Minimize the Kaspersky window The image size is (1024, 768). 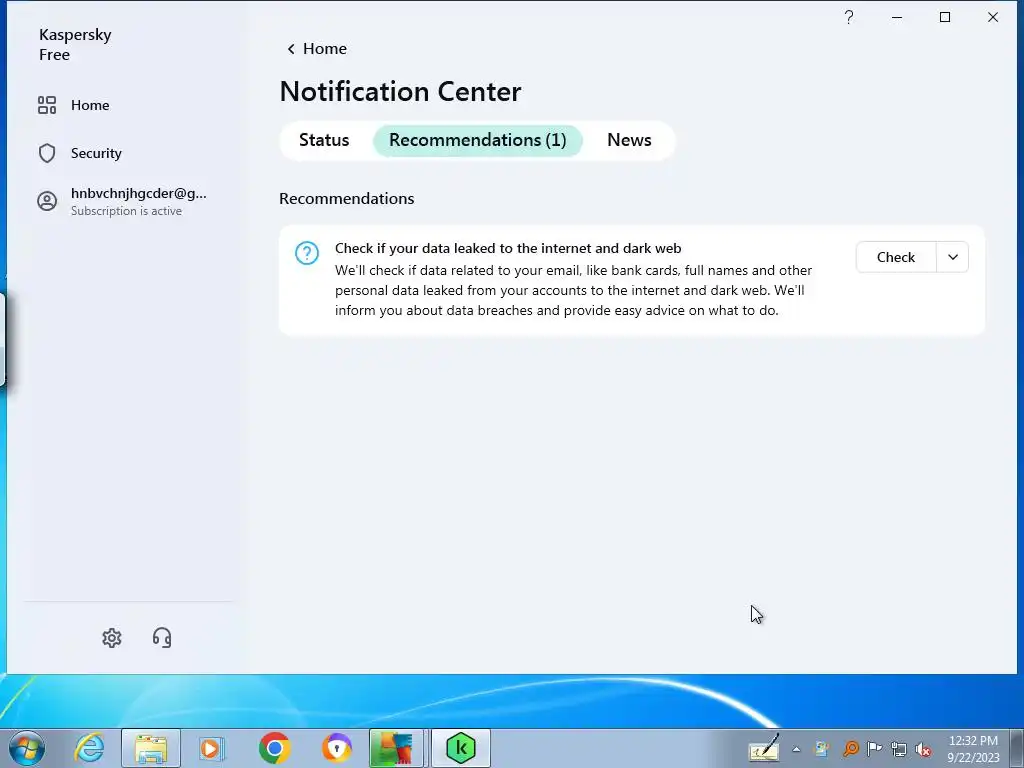tap(897, 18)
